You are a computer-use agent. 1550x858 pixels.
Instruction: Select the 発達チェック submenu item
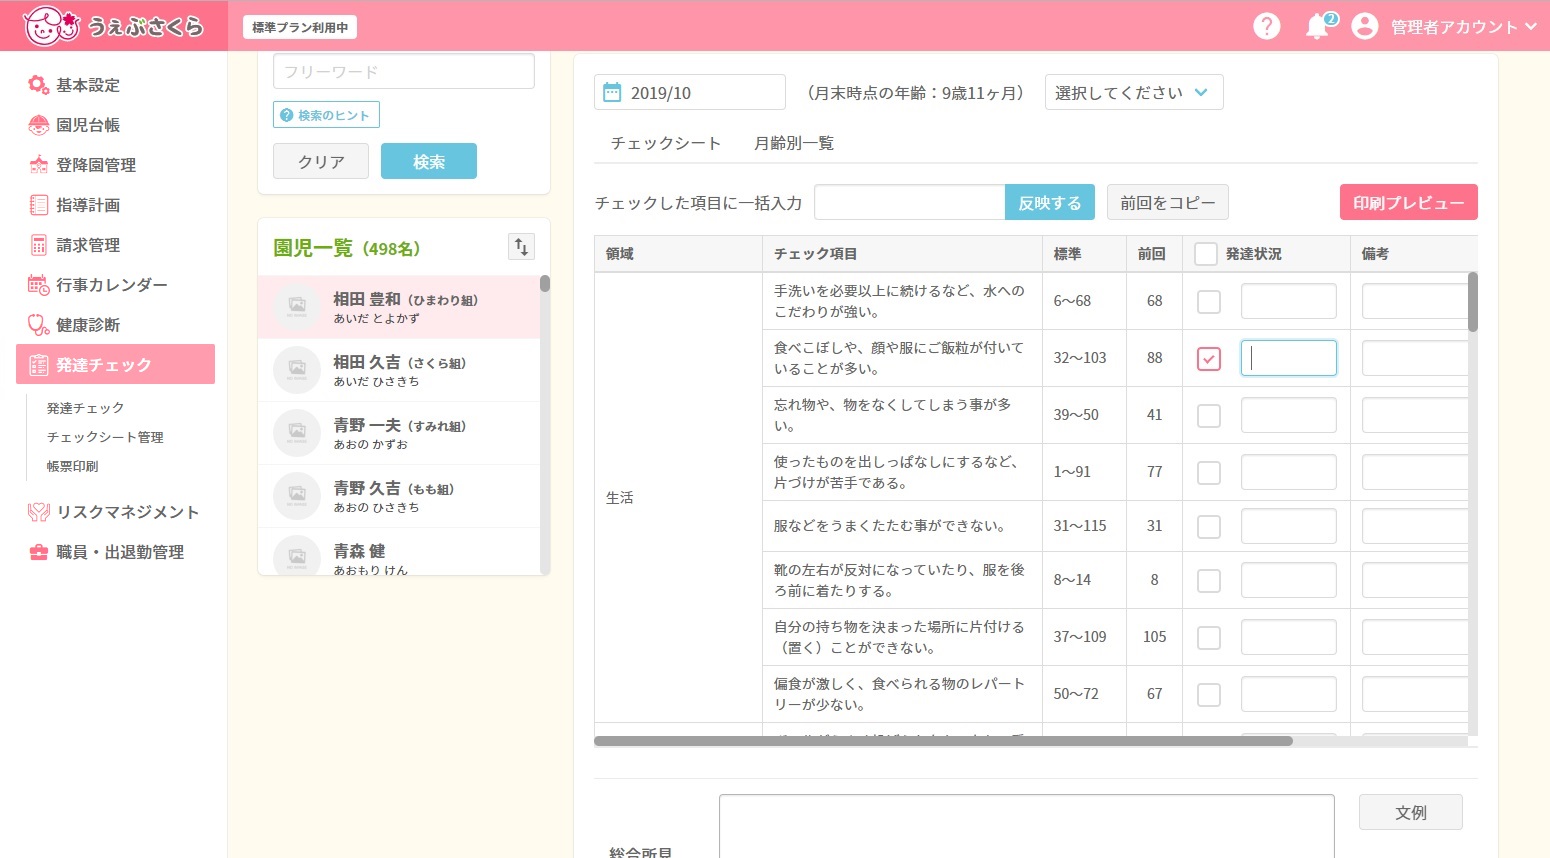[x=86, y=408]
